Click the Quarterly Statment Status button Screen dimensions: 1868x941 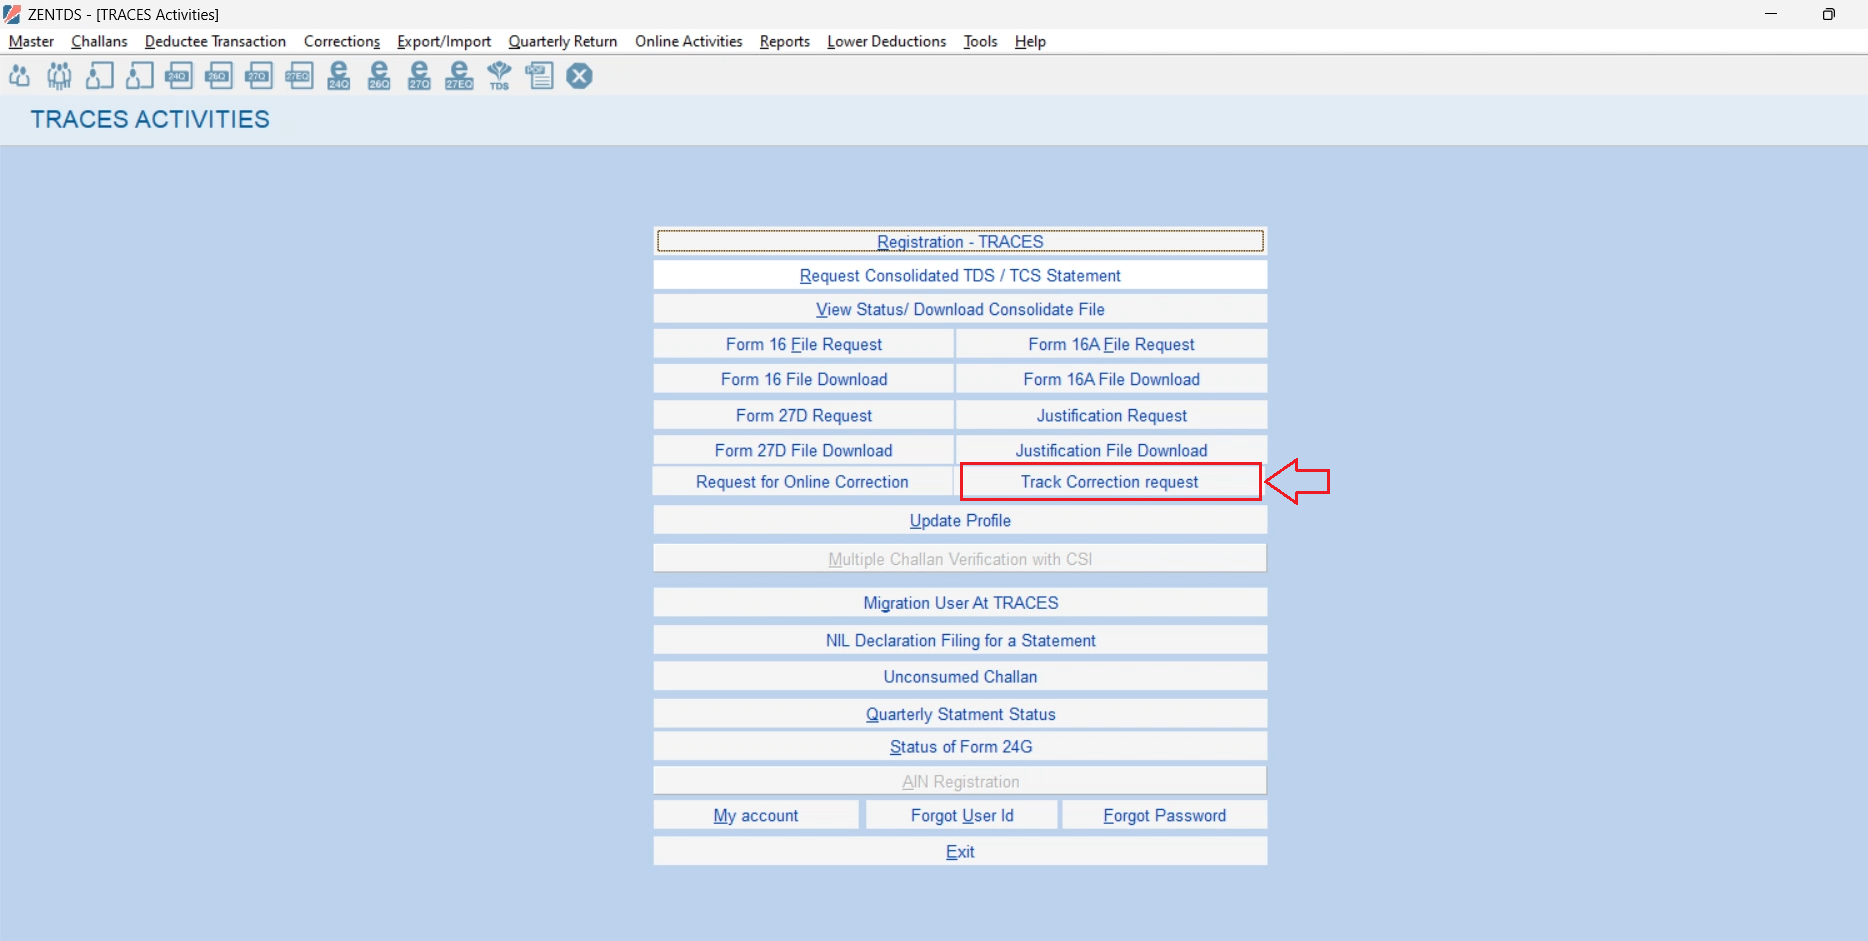960,714
